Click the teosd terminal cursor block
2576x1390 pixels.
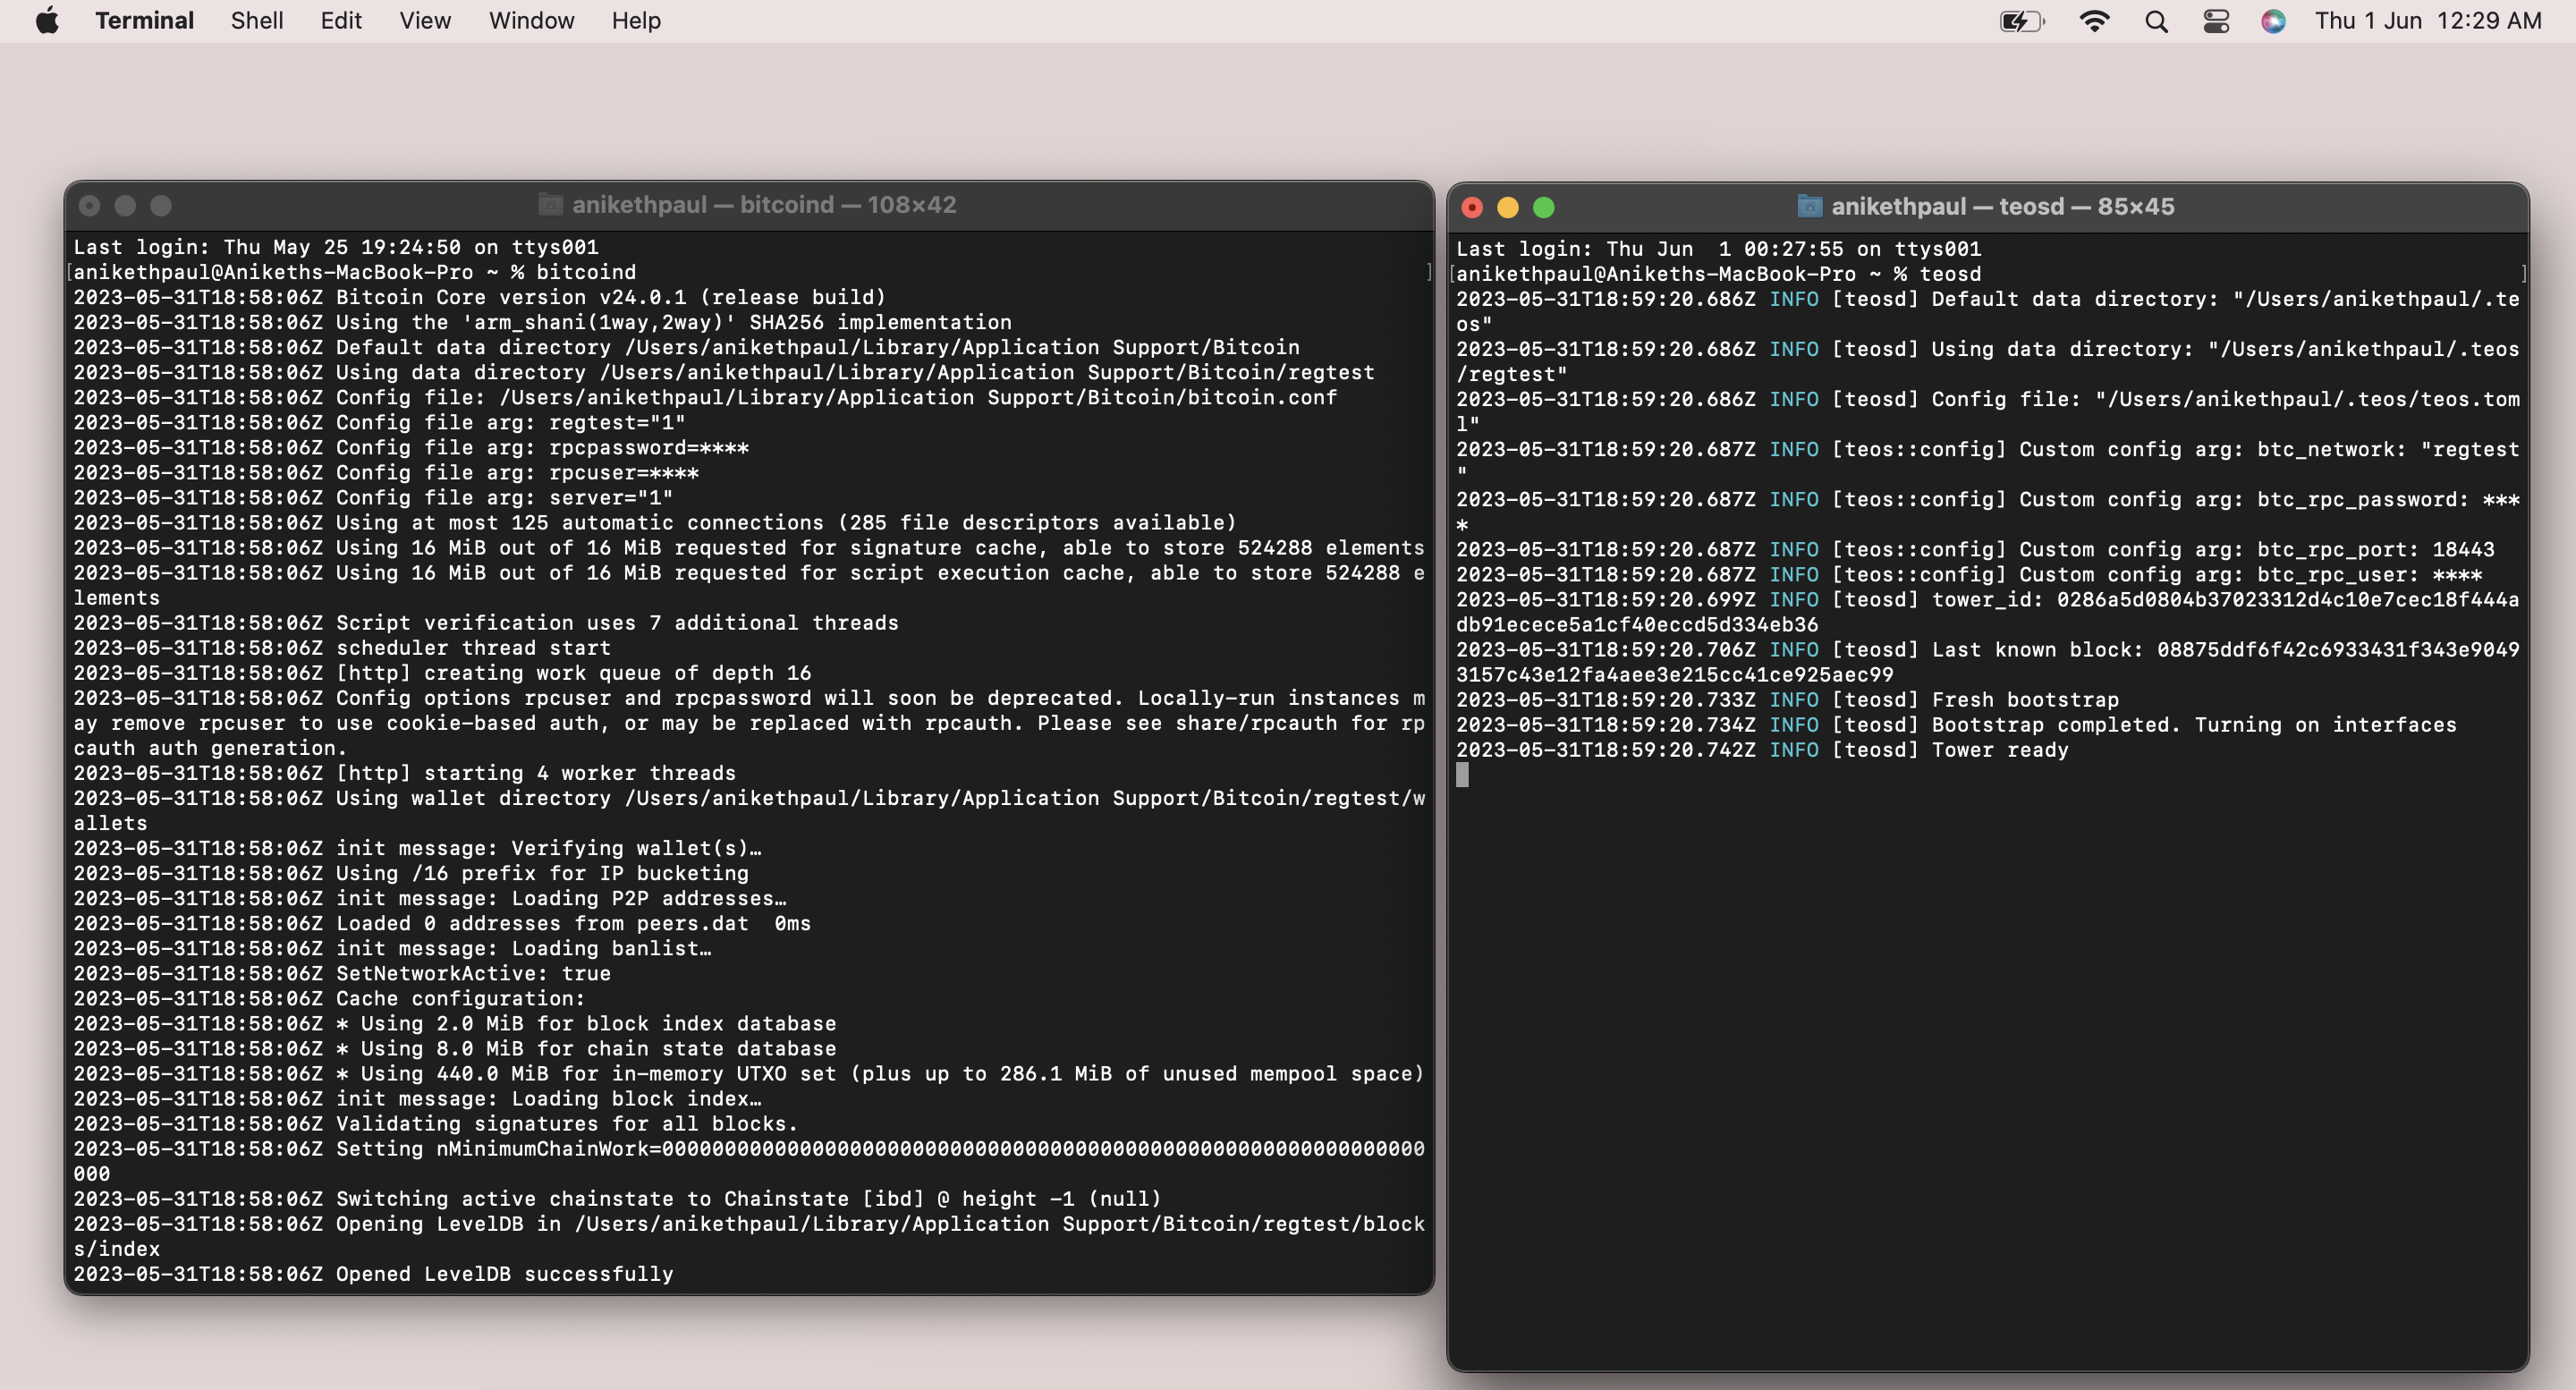tap(1462, 775)
